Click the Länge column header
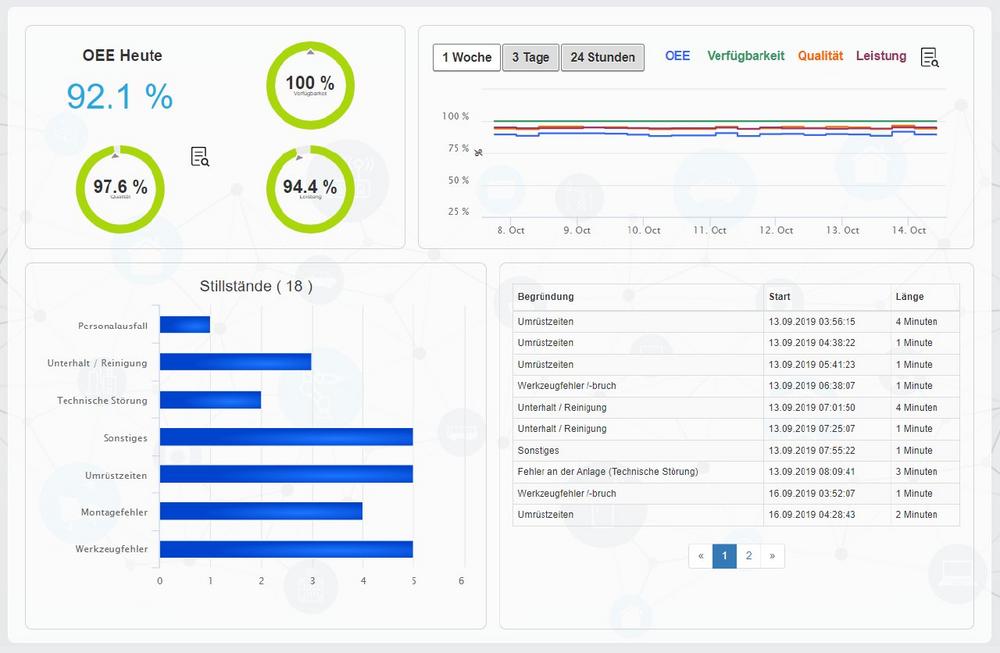The height and width of the screenshot is (653, 1000). click(x=925, y=297)
